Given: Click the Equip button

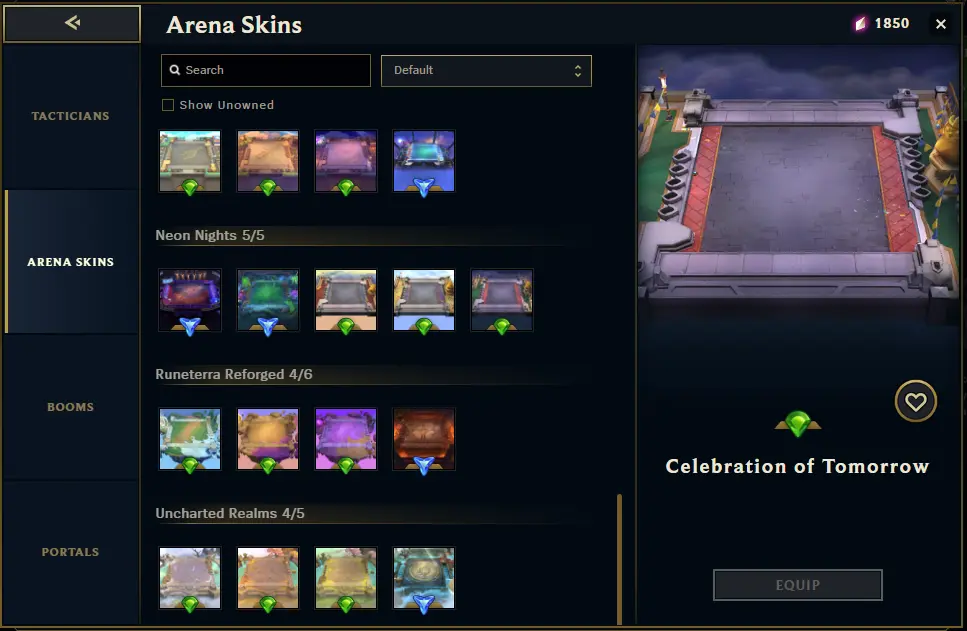Looking at the screenshot, I should pos(797,585).
